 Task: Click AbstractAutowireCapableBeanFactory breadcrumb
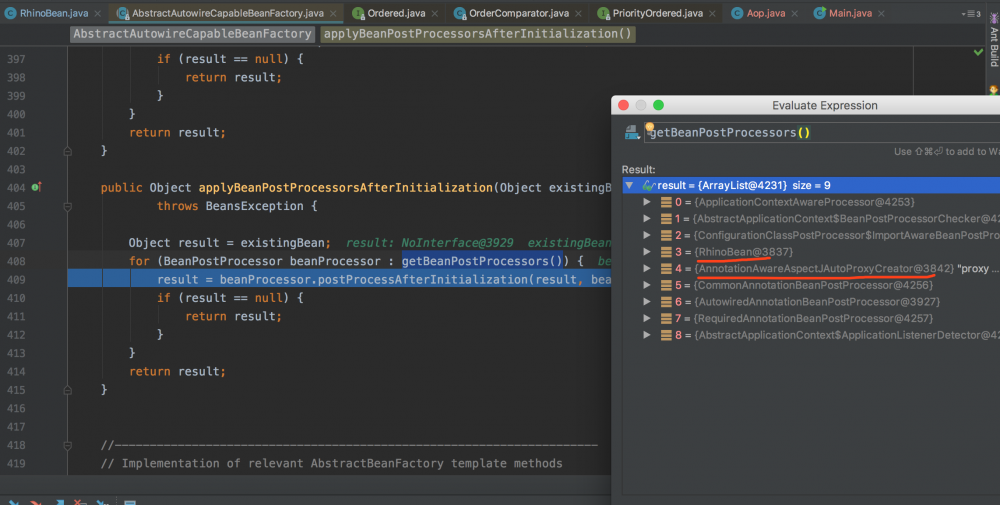193,34
